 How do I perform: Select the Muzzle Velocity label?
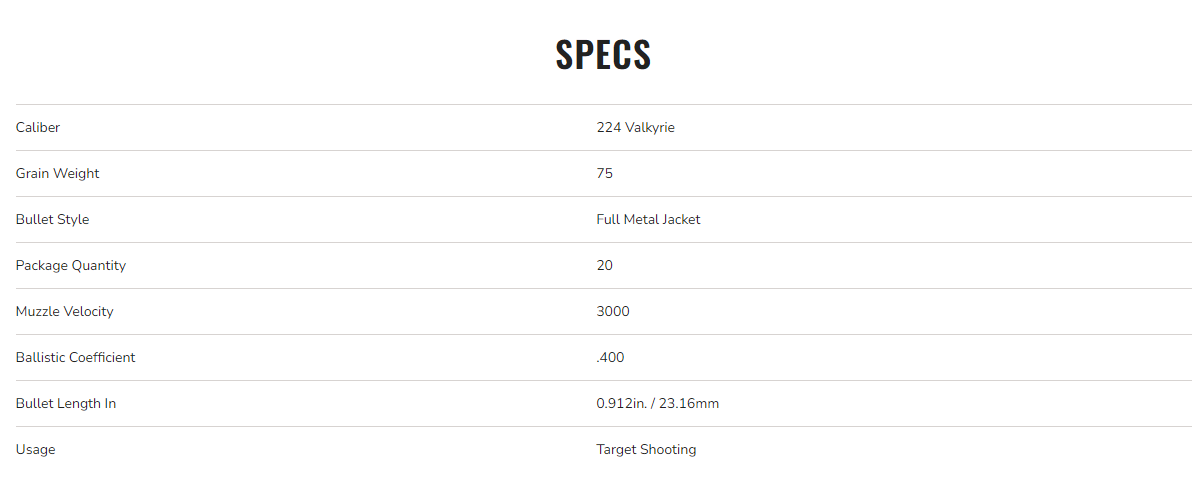tap(64, 311)
